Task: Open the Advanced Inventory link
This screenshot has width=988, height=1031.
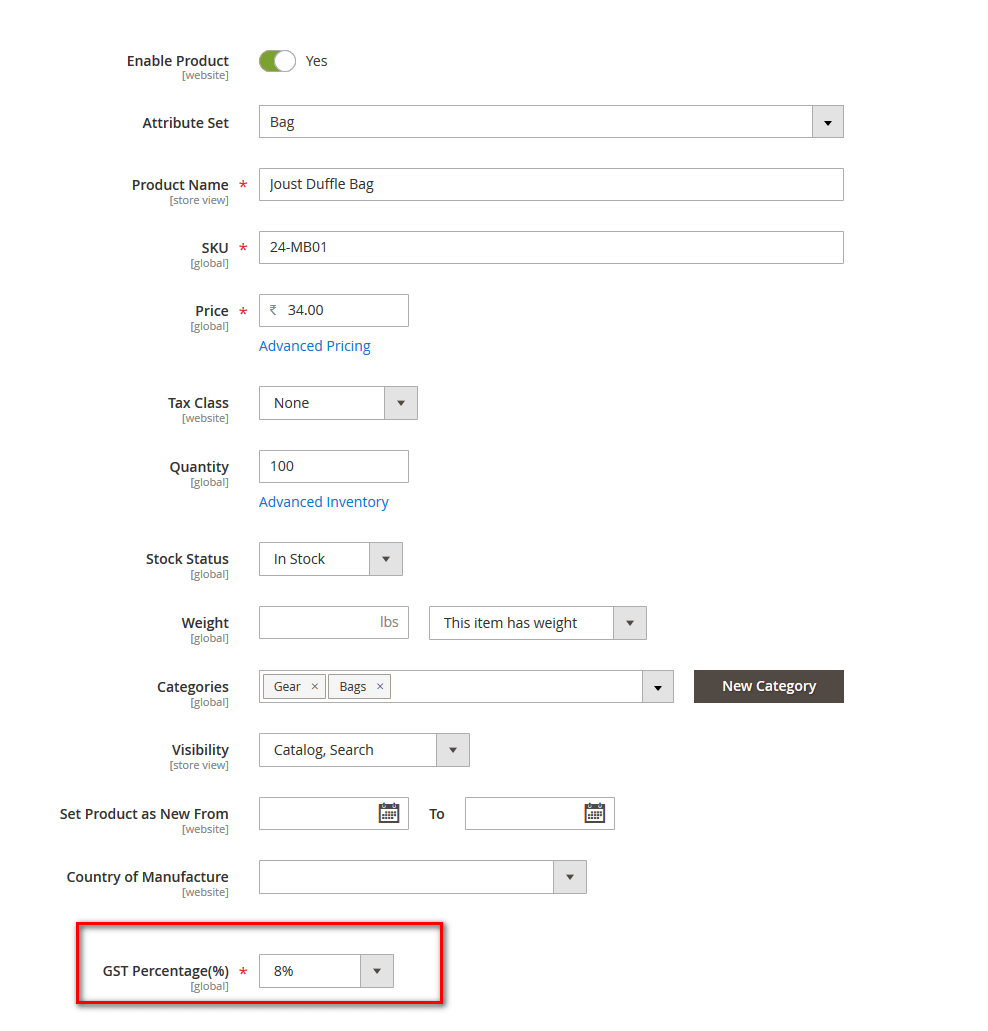Action: pos(323,502)
